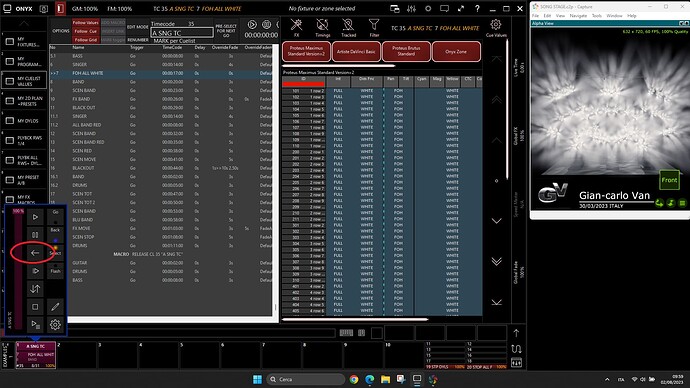Click the playback Go triangle icon in popup

[x=35, y=217]
